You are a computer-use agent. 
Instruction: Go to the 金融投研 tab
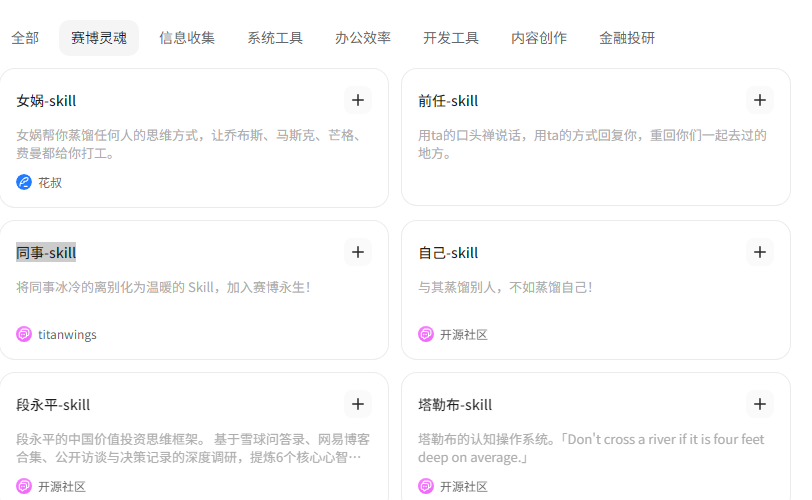(x=627, y=38)
